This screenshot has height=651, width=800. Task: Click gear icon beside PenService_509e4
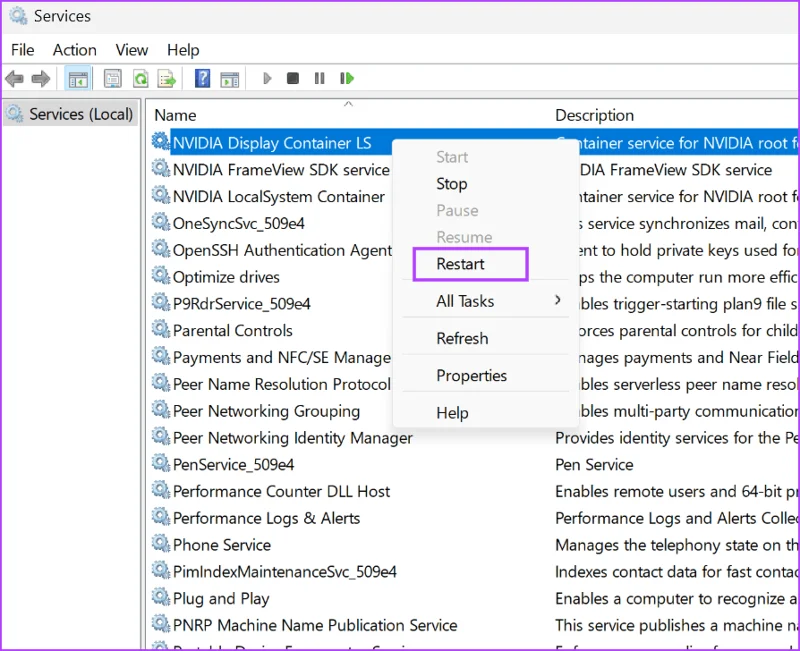(x=161, y=463)
